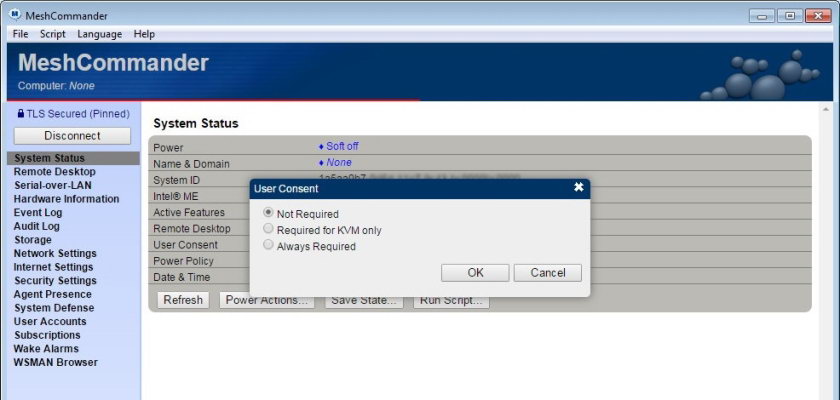Open Subscriptions section
The image size is (840, 400).
(47, 335)
